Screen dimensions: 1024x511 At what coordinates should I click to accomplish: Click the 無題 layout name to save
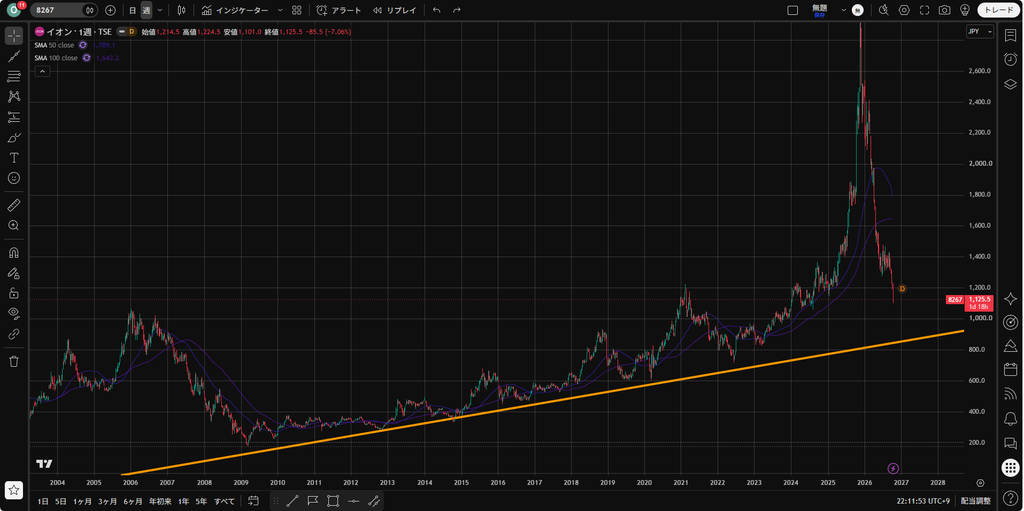819,10
